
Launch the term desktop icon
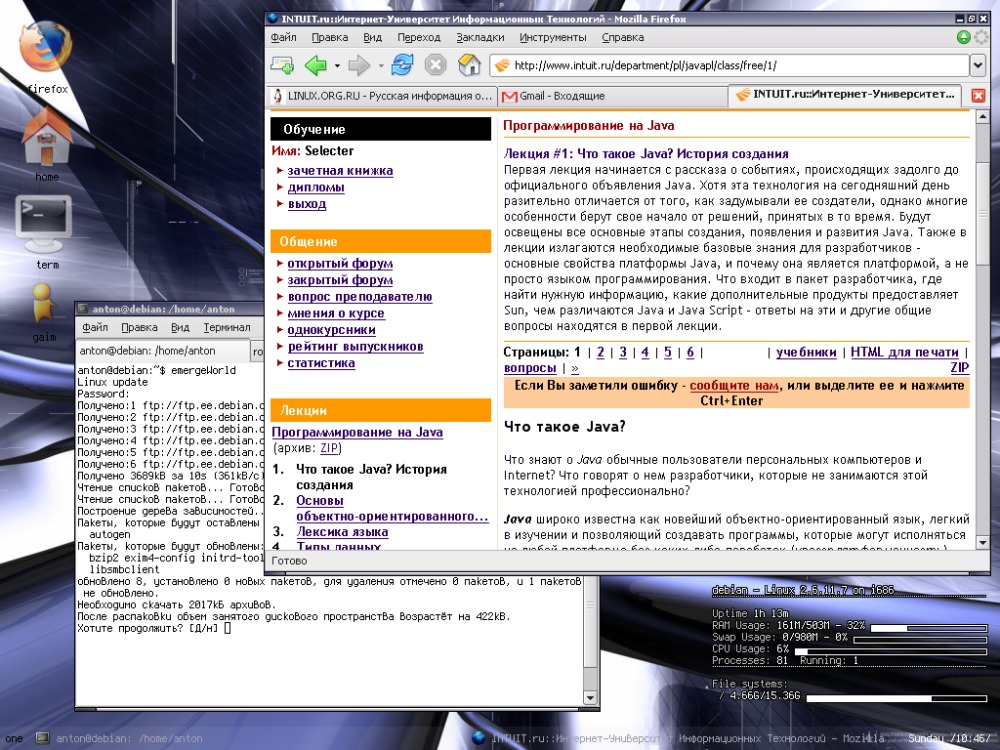pos(43,224)
